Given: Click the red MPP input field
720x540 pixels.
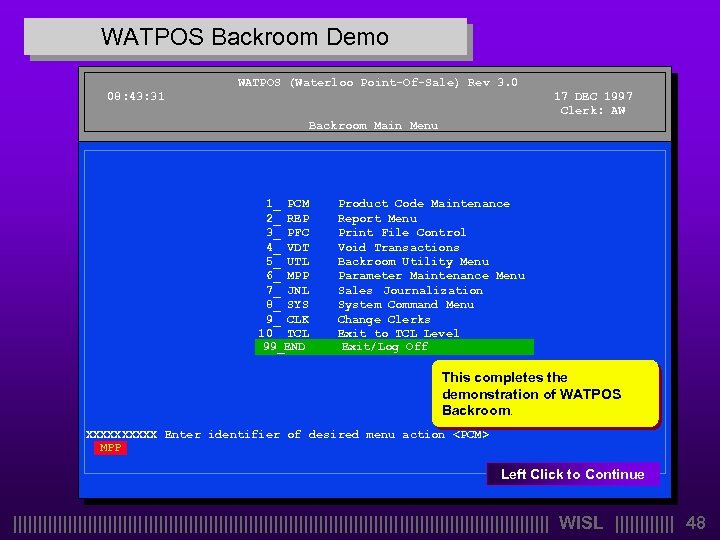Looking at the screenshot, I should [110, 448].
